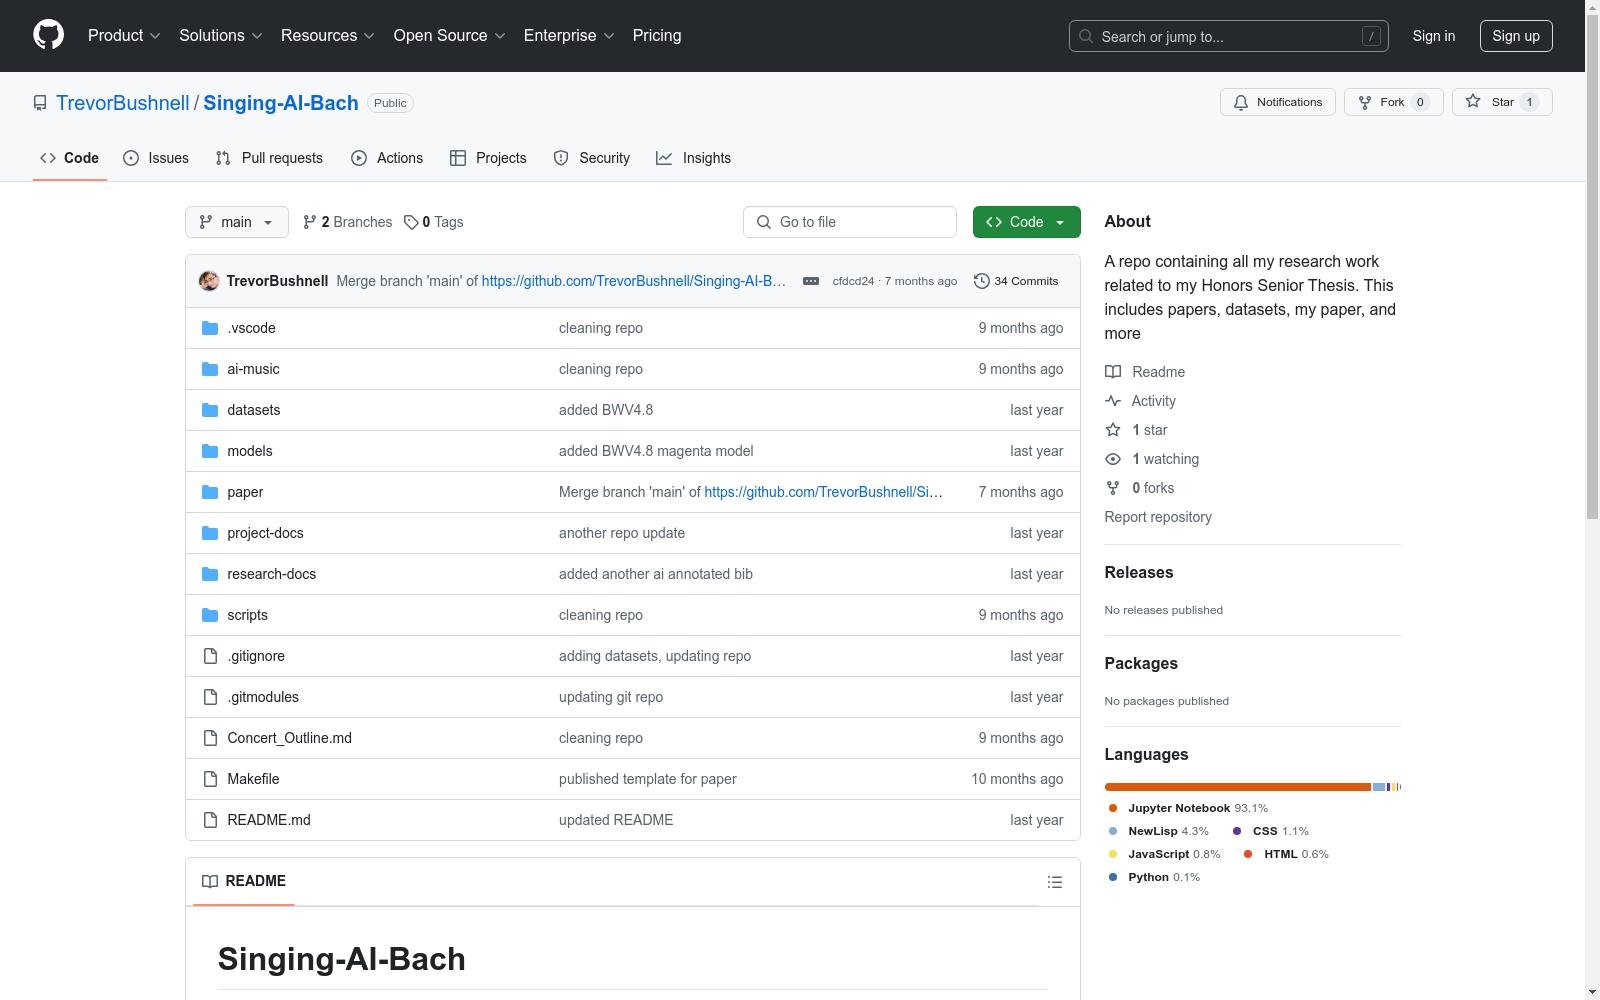This screenshot has width=1600, height=1000.
Task: Open 34 Commits history
Action: point(1016,281)
